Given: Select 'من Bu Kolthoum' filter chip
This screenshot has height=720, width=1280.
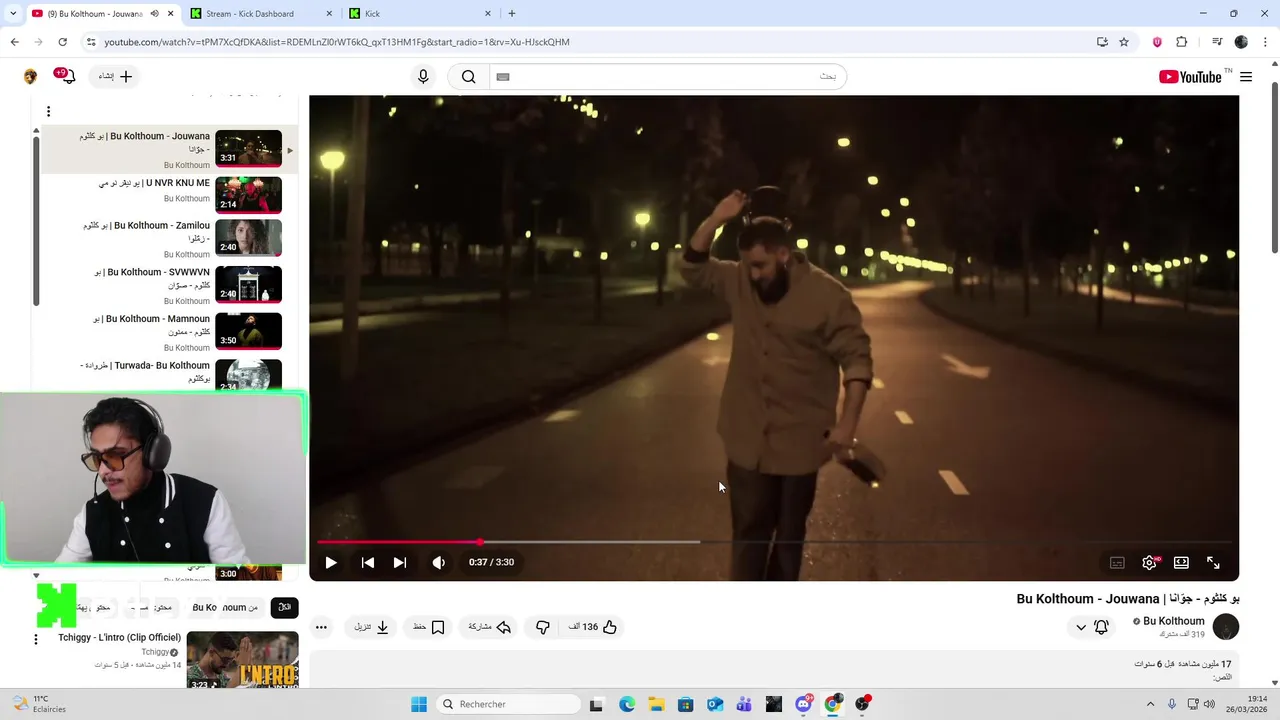Looking at the screenshot, I should (x=225, y=607).
